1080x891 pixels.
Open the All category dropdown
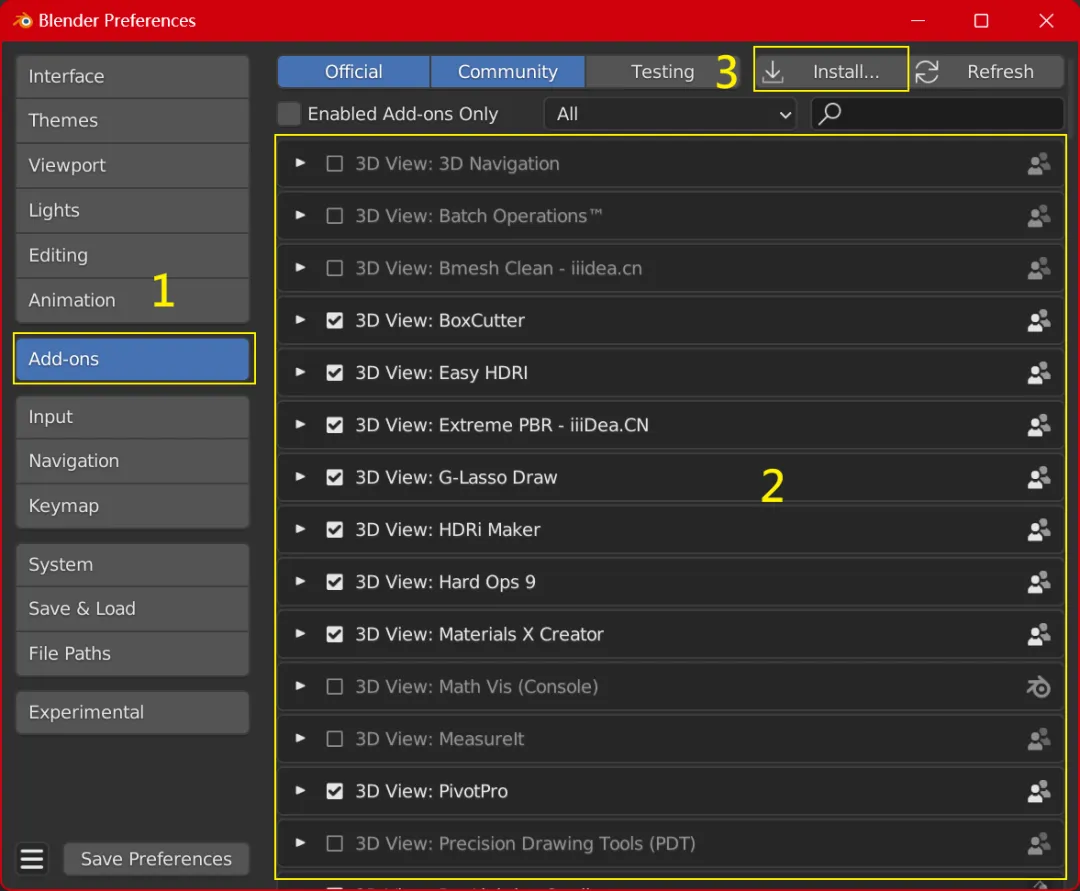pos(670,114)
